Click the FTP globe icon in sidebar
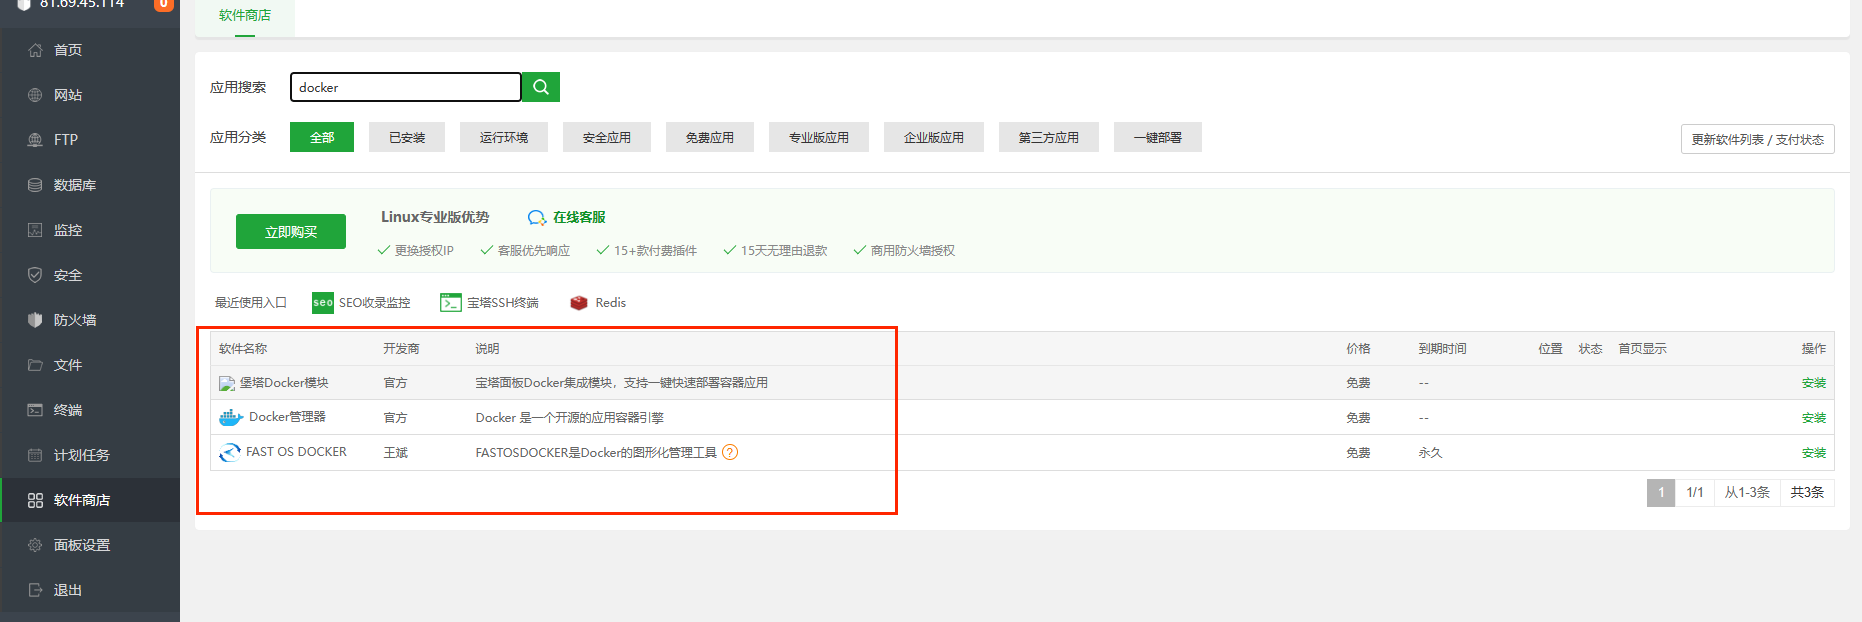 click(x=35, y=140)
